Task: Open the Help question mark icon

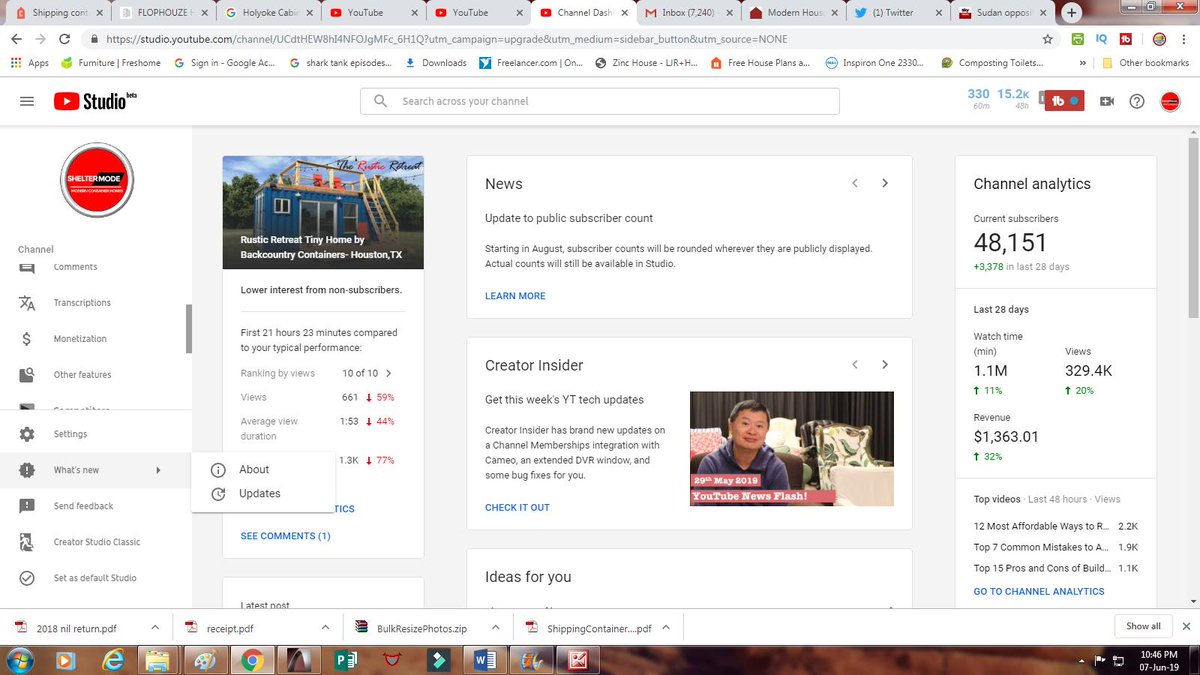Action: (x=1137, y=101)
